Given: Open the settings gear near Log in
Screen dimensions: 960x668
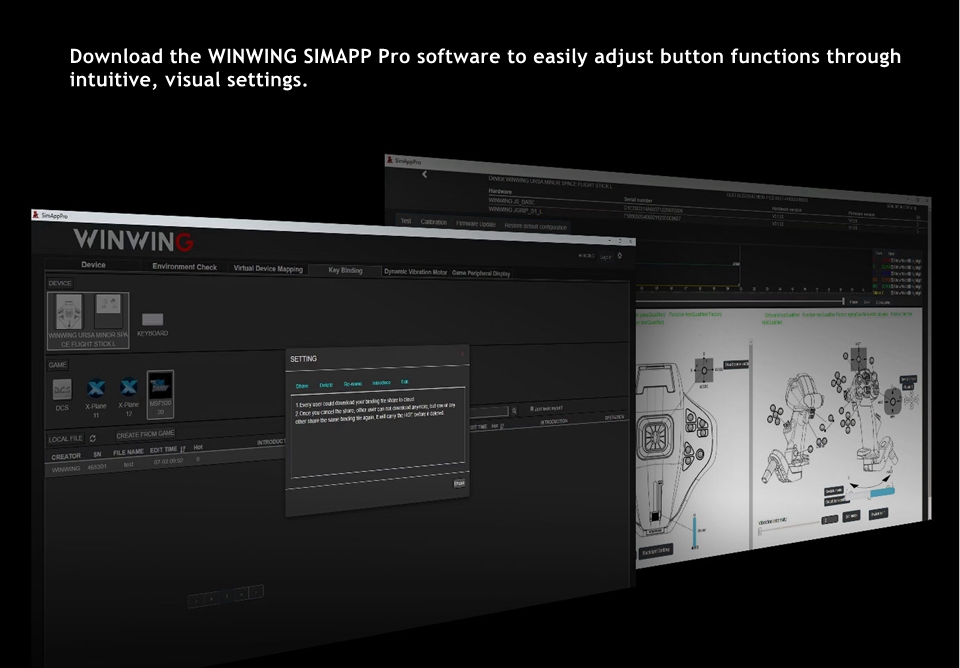Looking at the screenshot, I should (620, 256).
